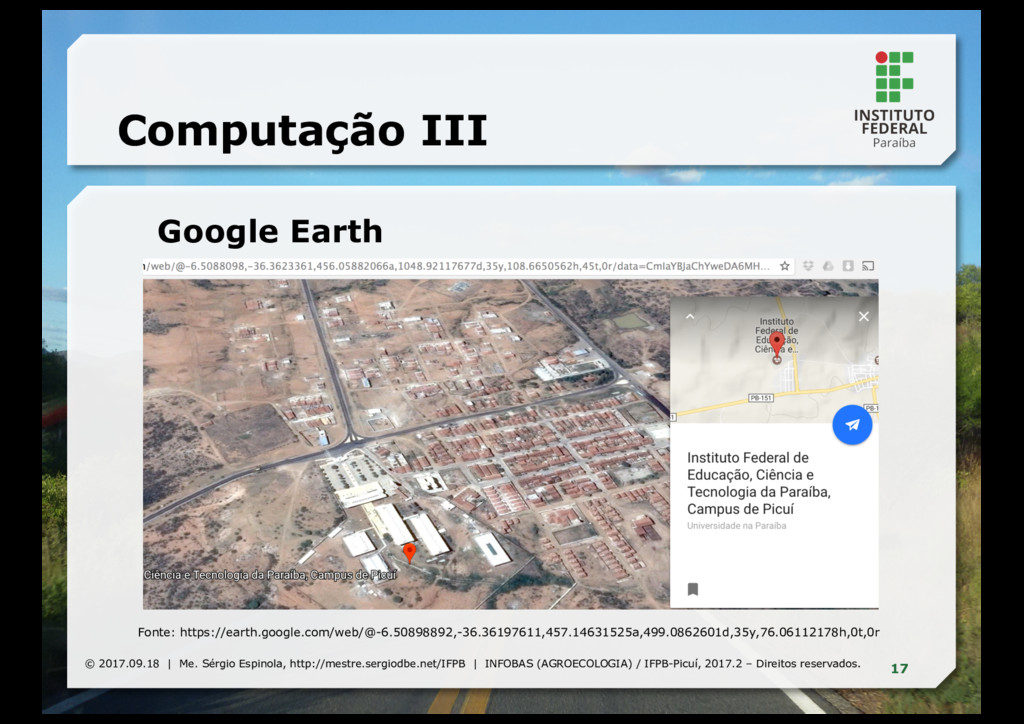The width and height of the screenshot is (1024, 724).
Task: Save place with the bookmark icon in card
Action: (x=693, y=590)
